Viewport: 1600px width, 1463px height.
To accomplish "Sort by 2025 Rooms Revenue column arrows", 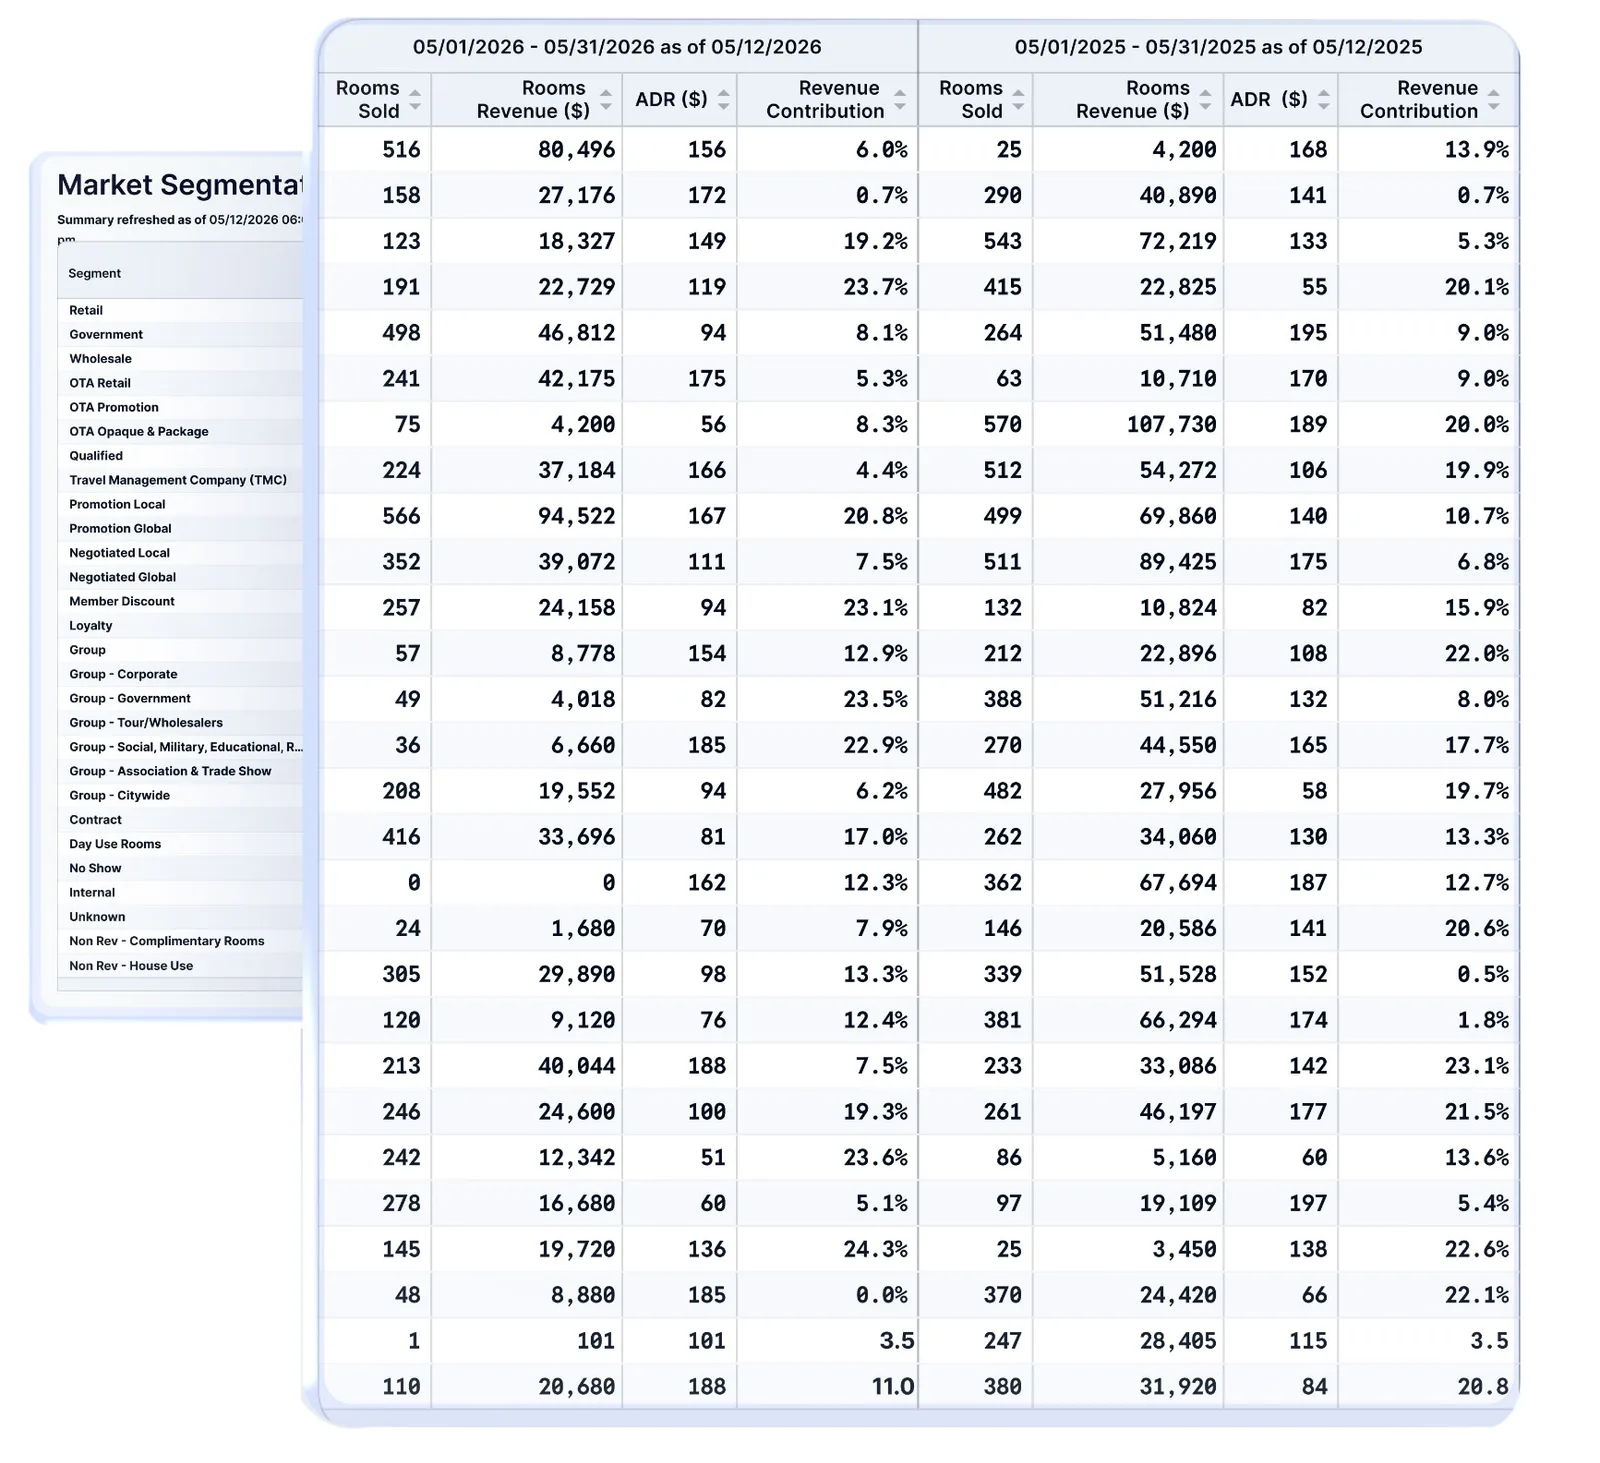I will tap(1205, 100).
